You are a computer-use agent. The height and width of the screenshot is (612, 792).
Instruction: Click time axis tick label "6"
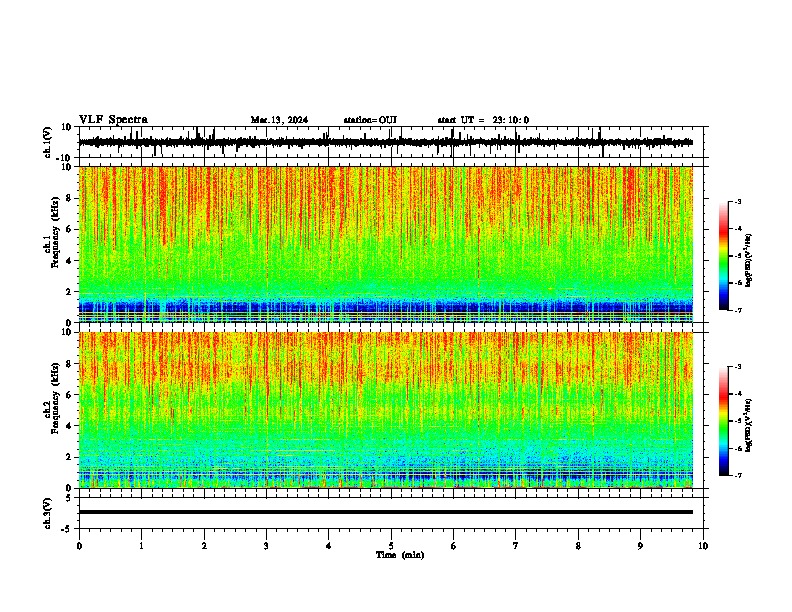tap(454, 546)
